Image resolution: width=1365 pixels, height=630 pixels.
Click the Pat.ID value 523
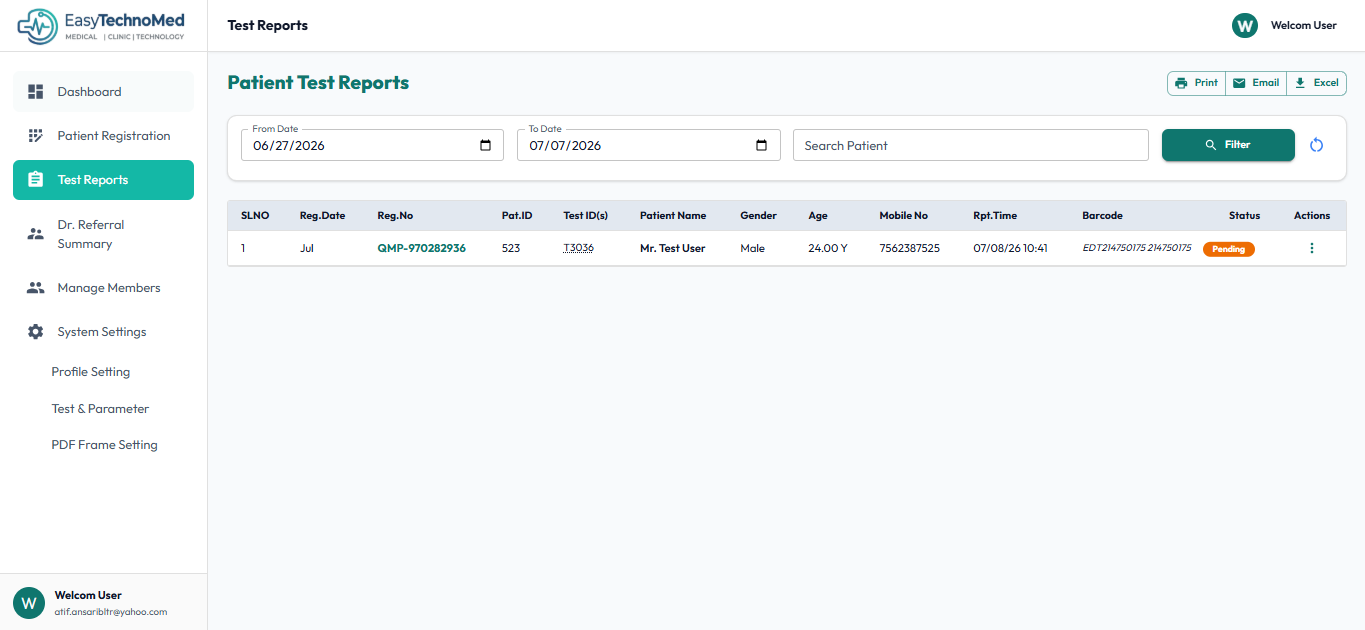(511, 248)
